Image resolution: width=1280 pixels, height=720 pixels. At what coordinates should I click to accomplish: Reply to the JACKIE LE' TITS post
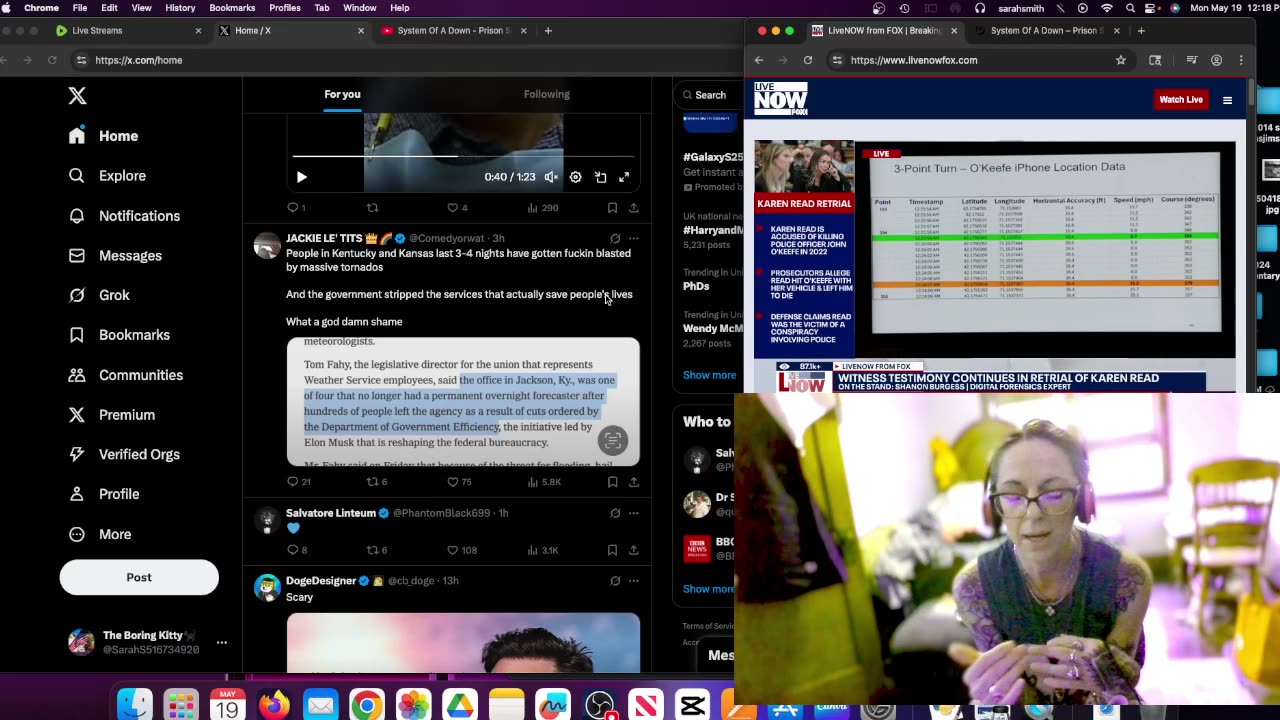pyautogui.click(x=299, y=482)
